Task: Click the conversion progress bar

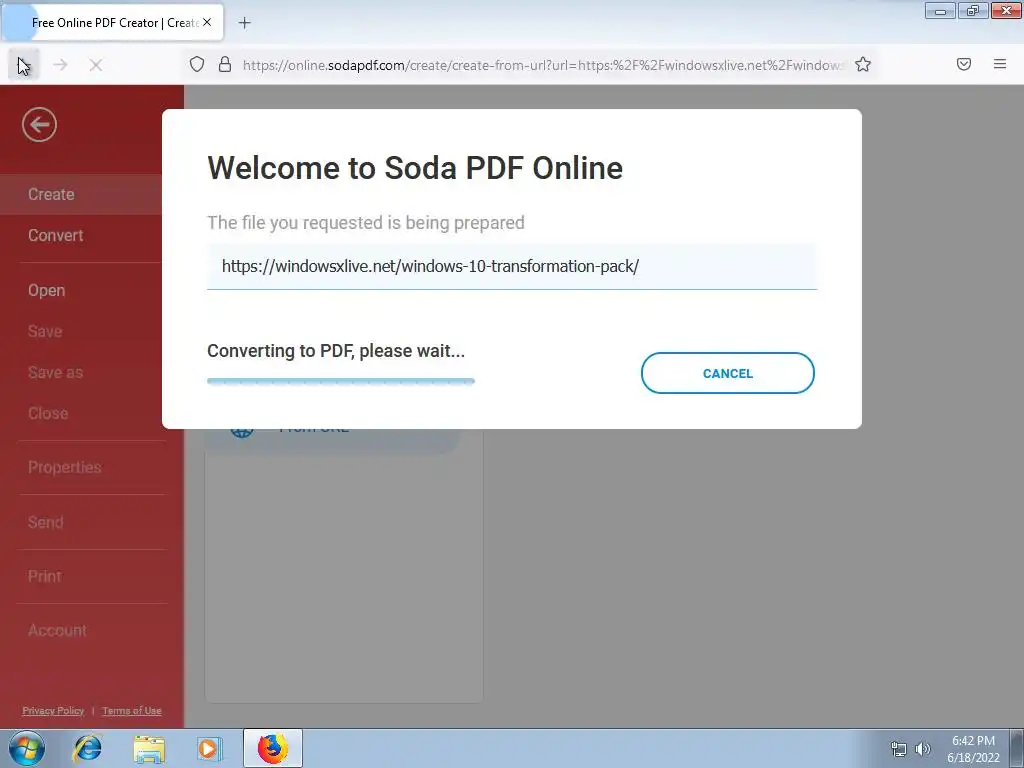Action: click(x=341, y=381)
